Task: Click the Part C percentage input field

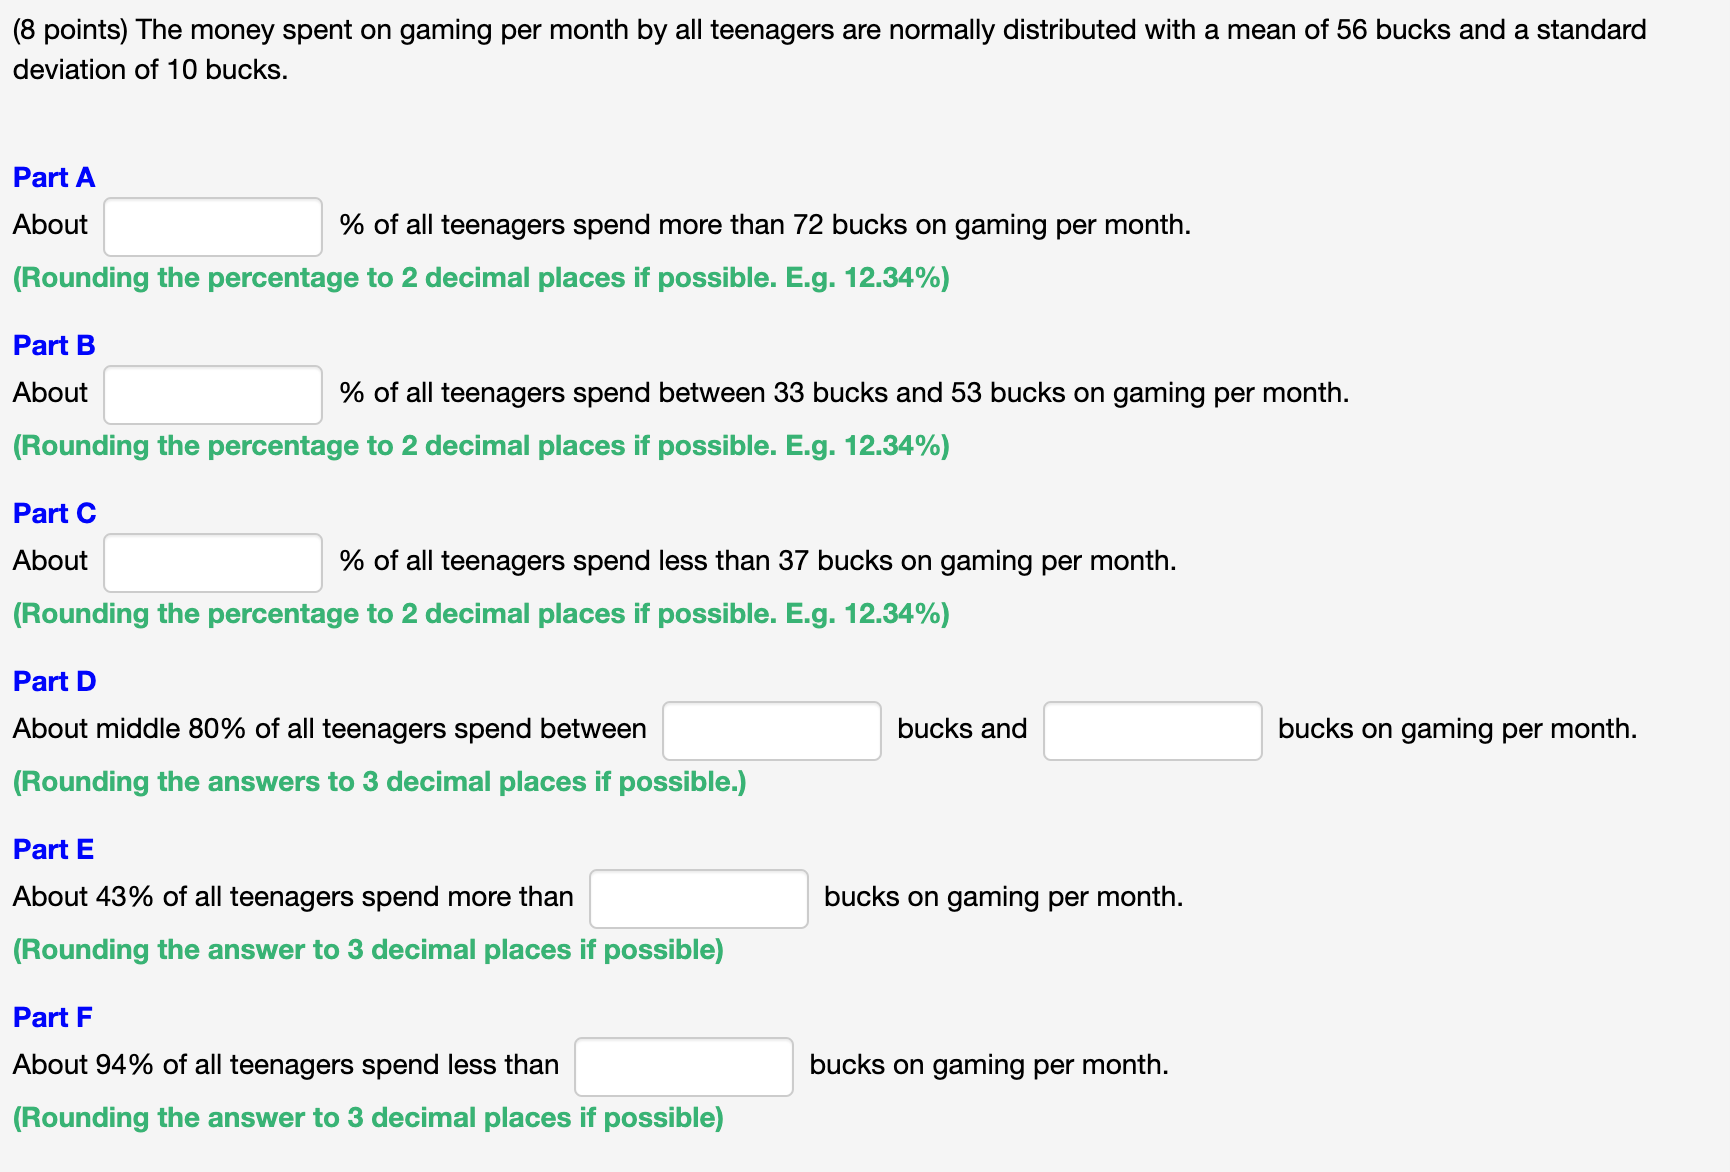Action: tap(211, 562)
